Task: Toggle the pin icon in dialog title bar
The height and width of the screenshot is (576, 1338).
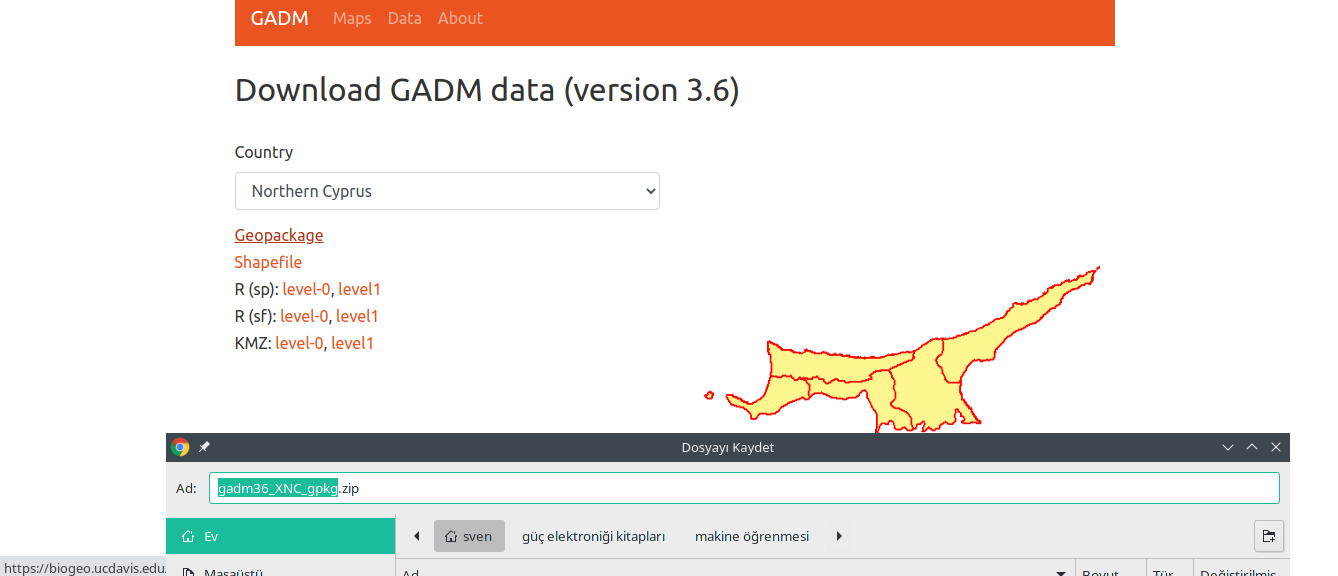Action: (x=204, y=447)
